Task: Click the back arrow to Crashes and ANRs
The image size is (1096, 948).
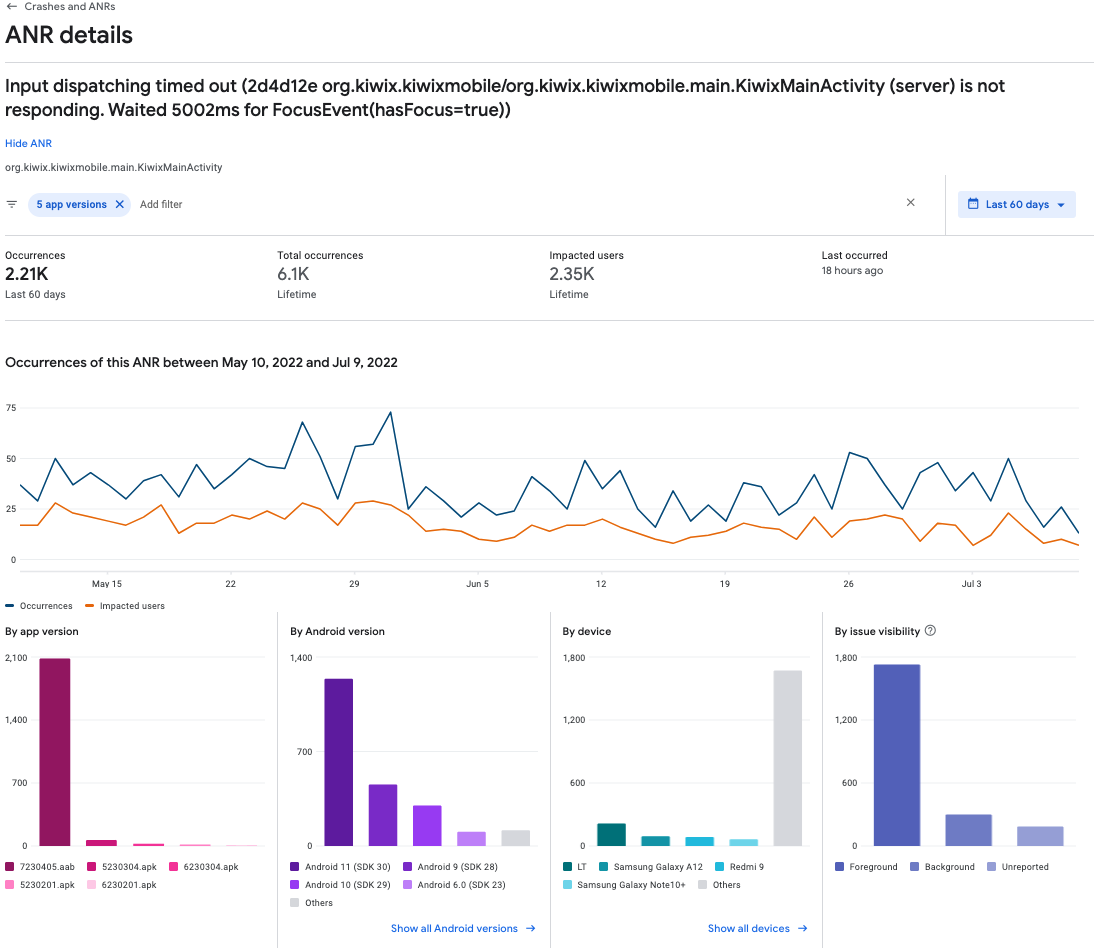Action: tap(12, 6)
